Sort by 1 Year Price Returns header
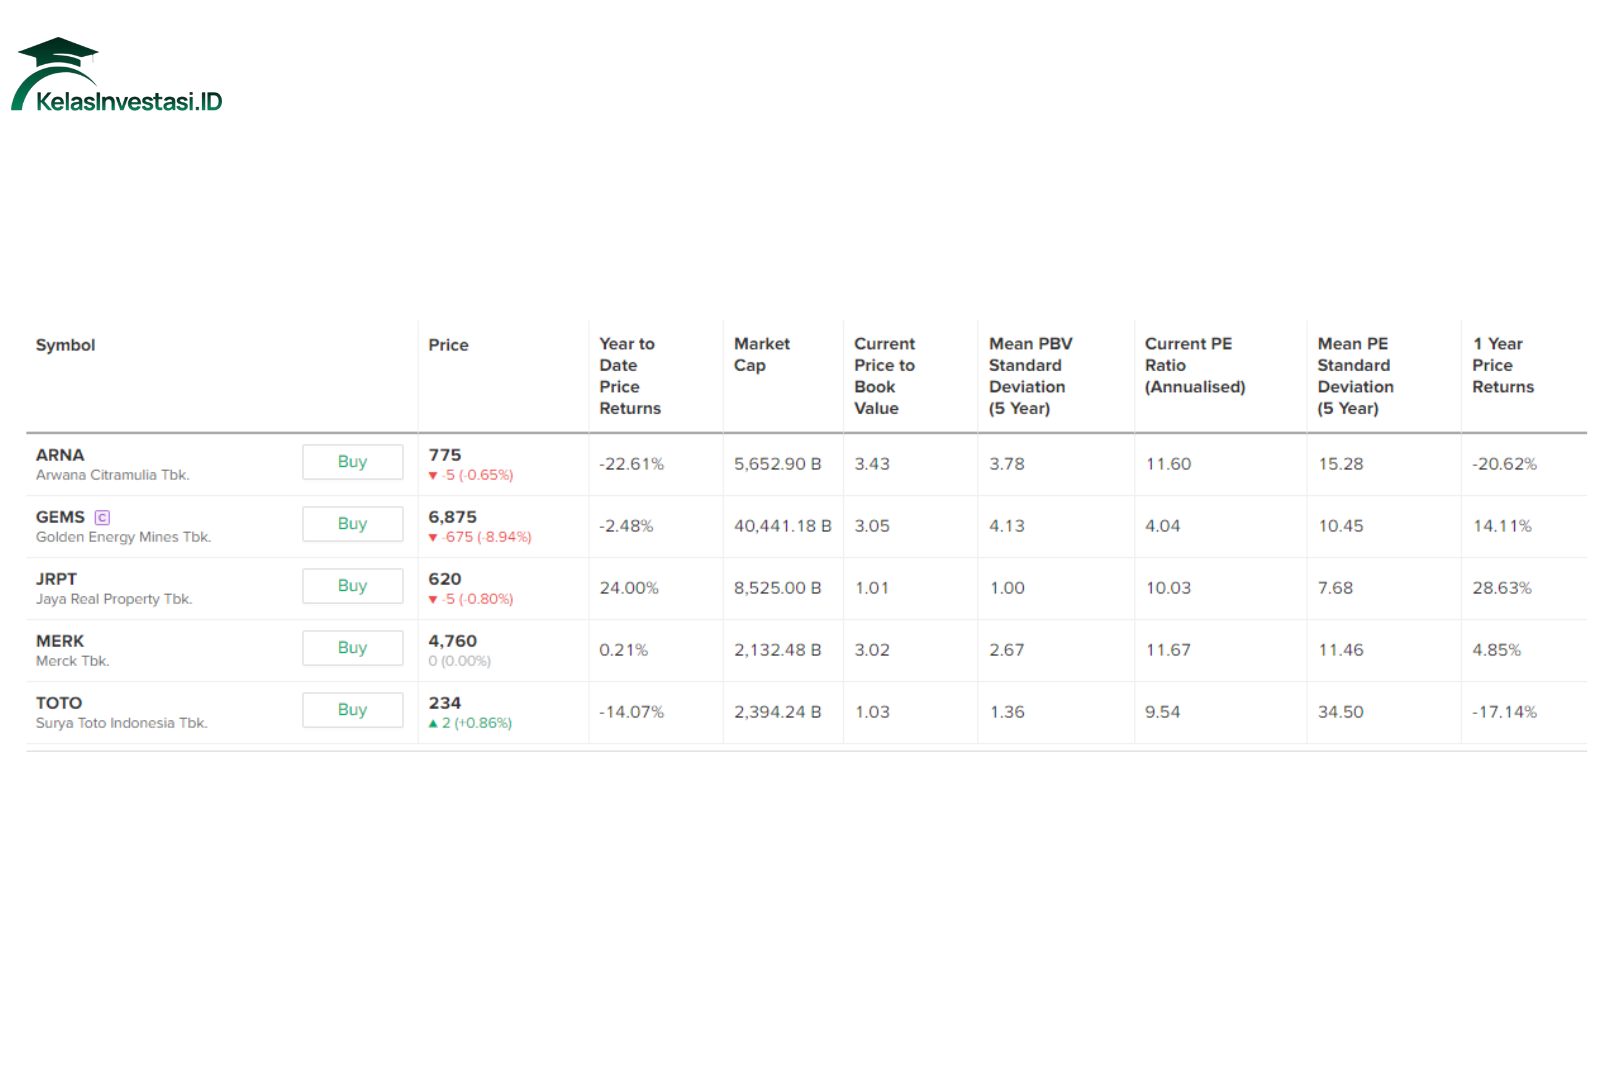The height and width of the screenshot is (1066, 1600). click(1503, 365)
